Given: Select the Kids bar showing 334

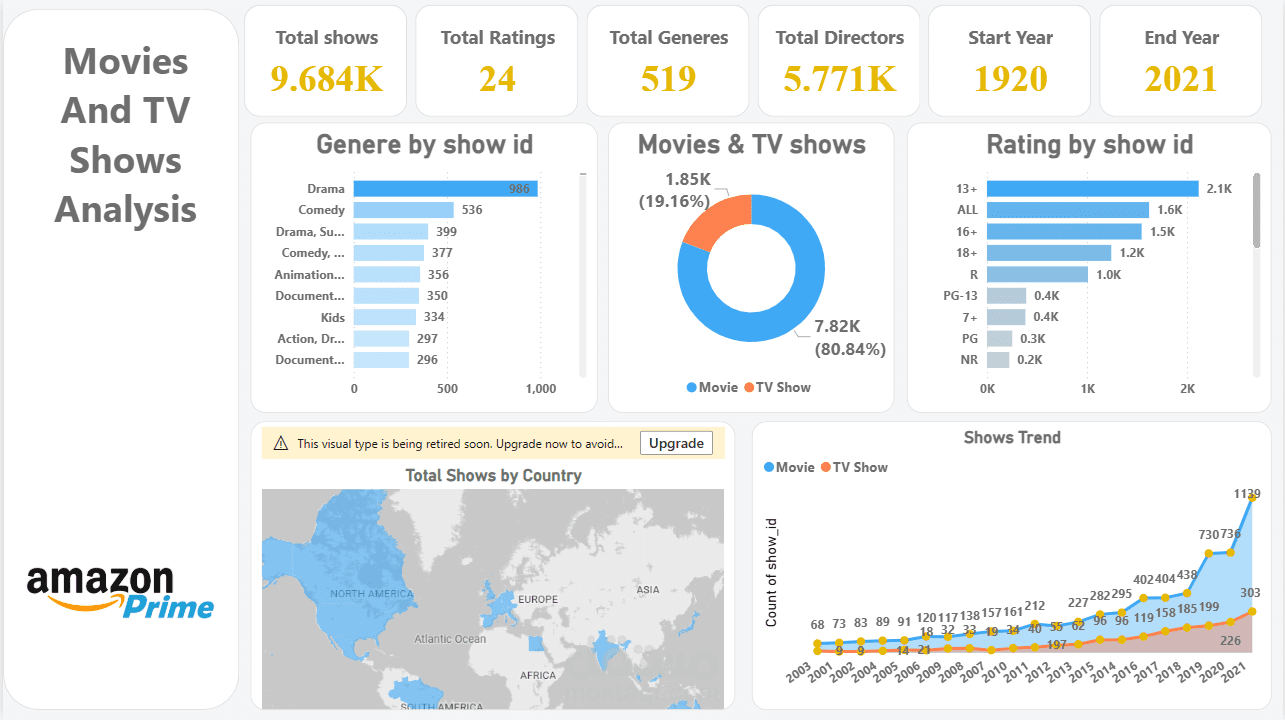Looking at the screenshot, I should (x=385, y=317).
